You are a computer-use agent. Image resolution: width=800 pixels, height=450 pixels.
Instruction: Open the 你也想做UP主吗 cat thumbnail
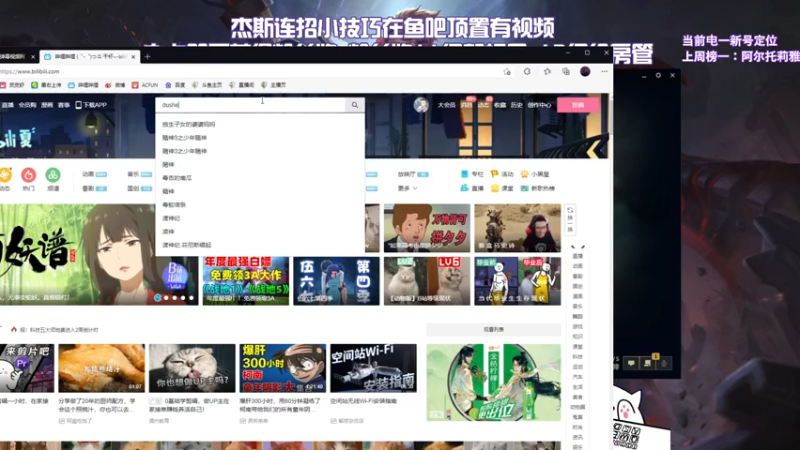pyautogui.click(x=192, y=368)
